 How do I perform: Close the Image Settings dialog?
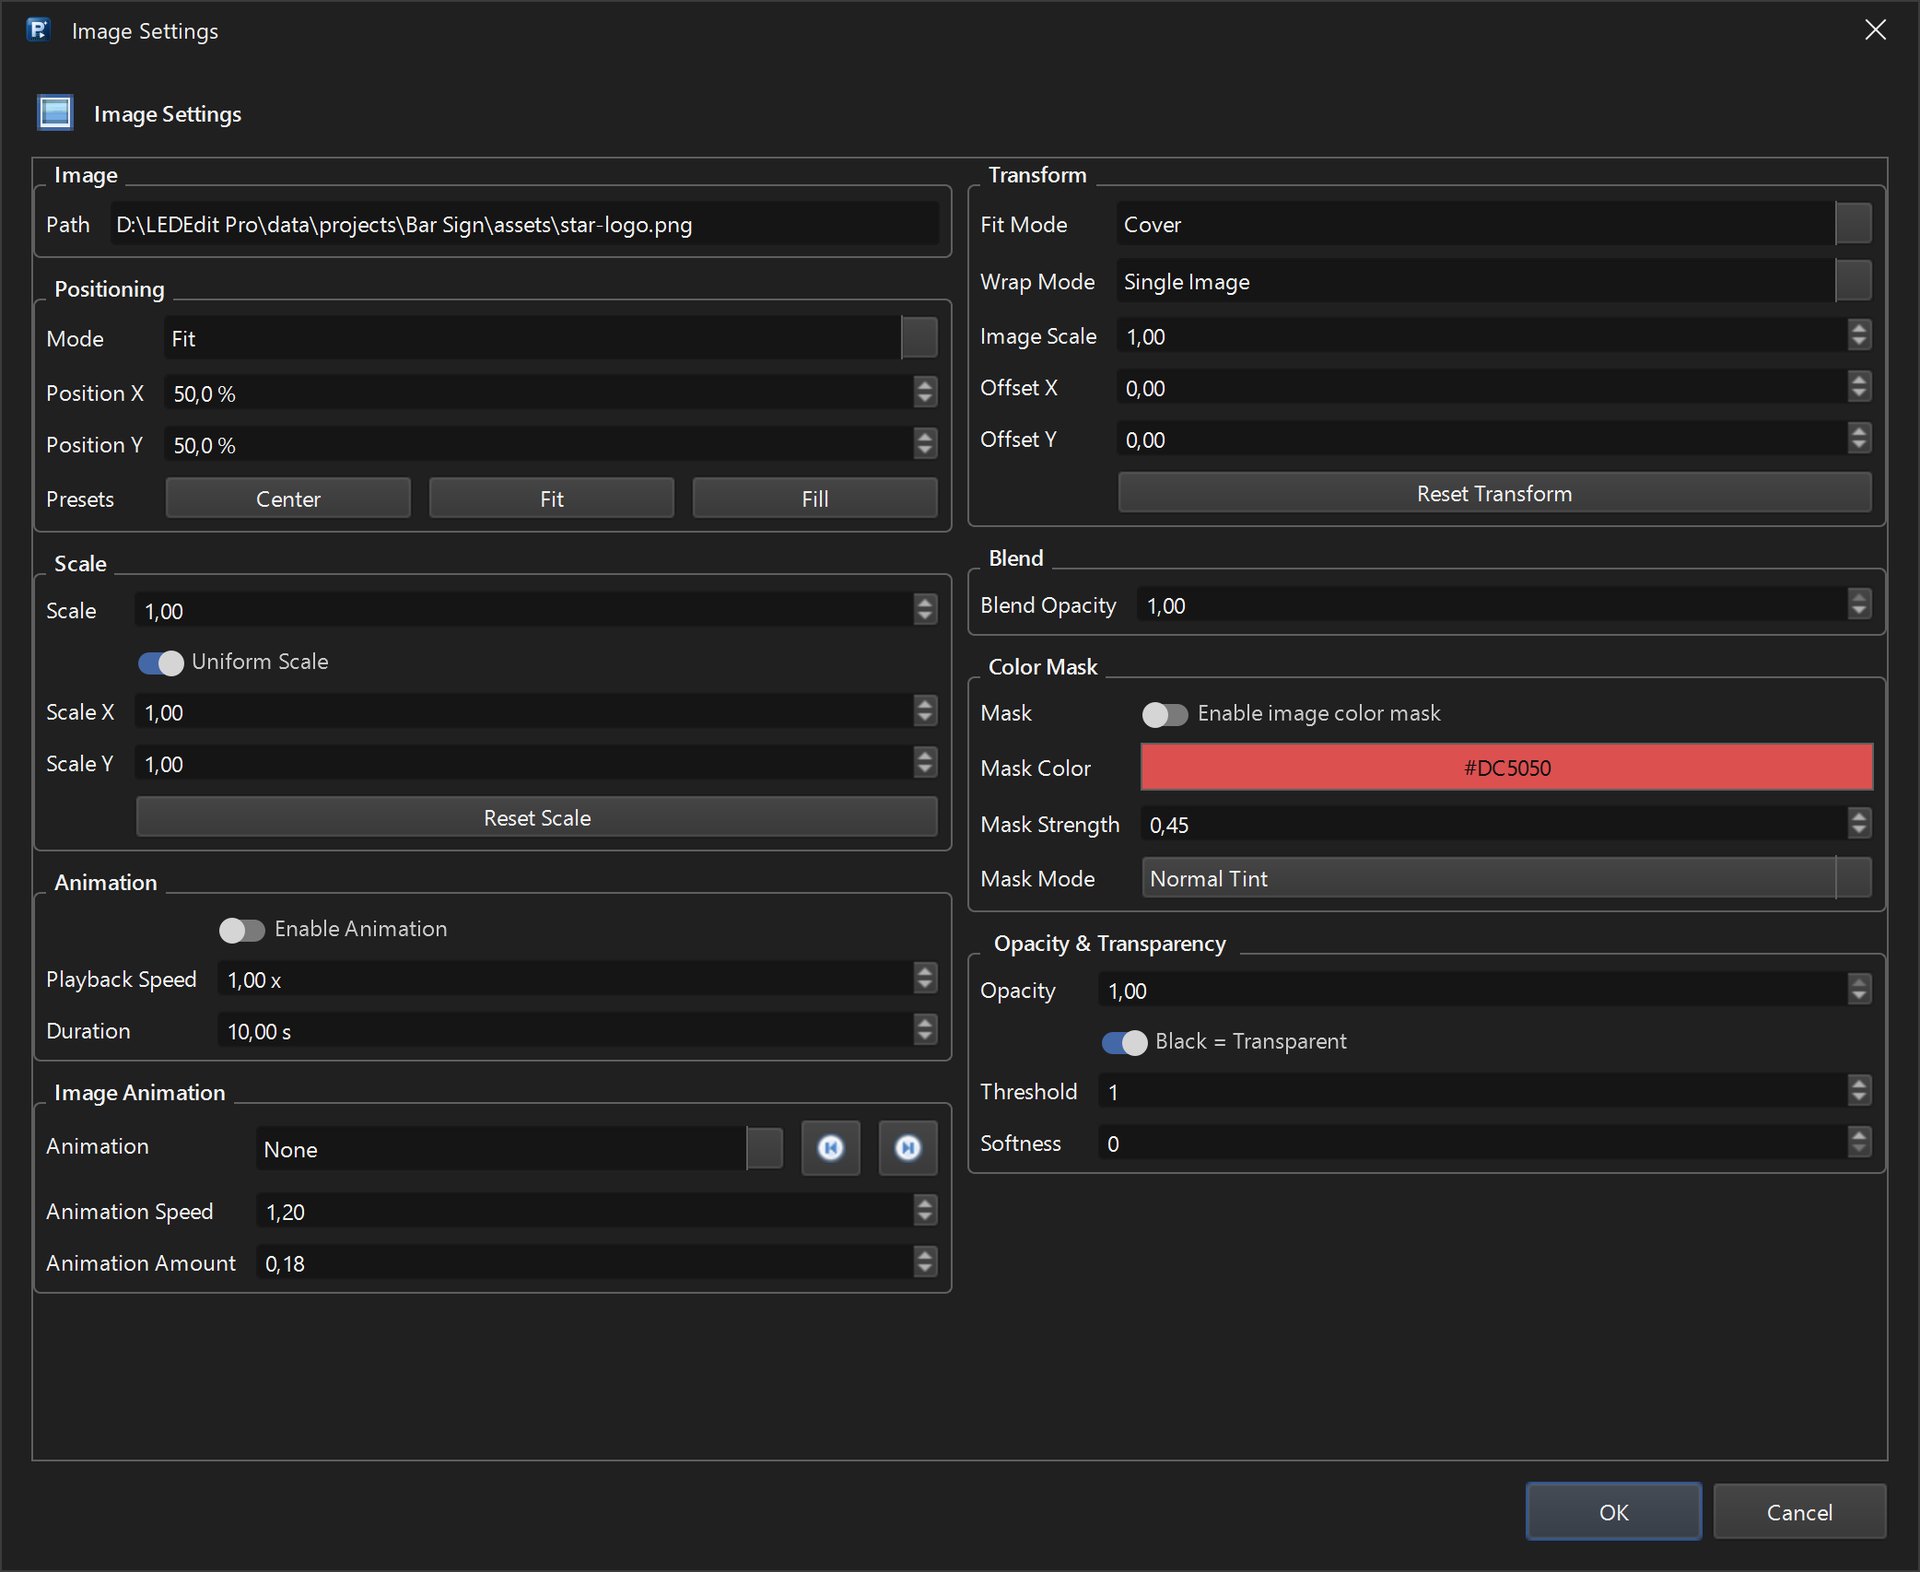[x=1875, y=30]
